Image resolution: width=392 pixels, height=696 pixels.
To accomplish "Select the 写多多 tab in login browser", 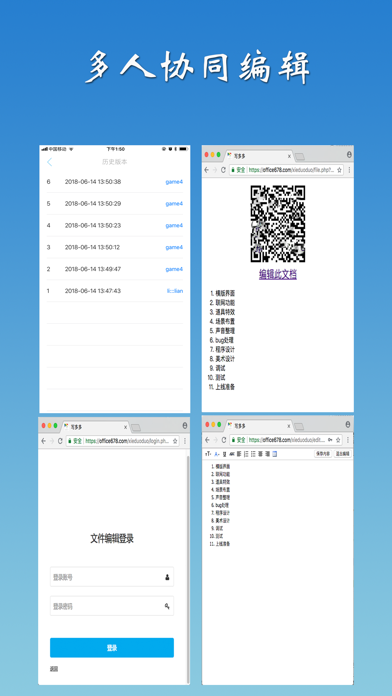I will click(95, 427).
